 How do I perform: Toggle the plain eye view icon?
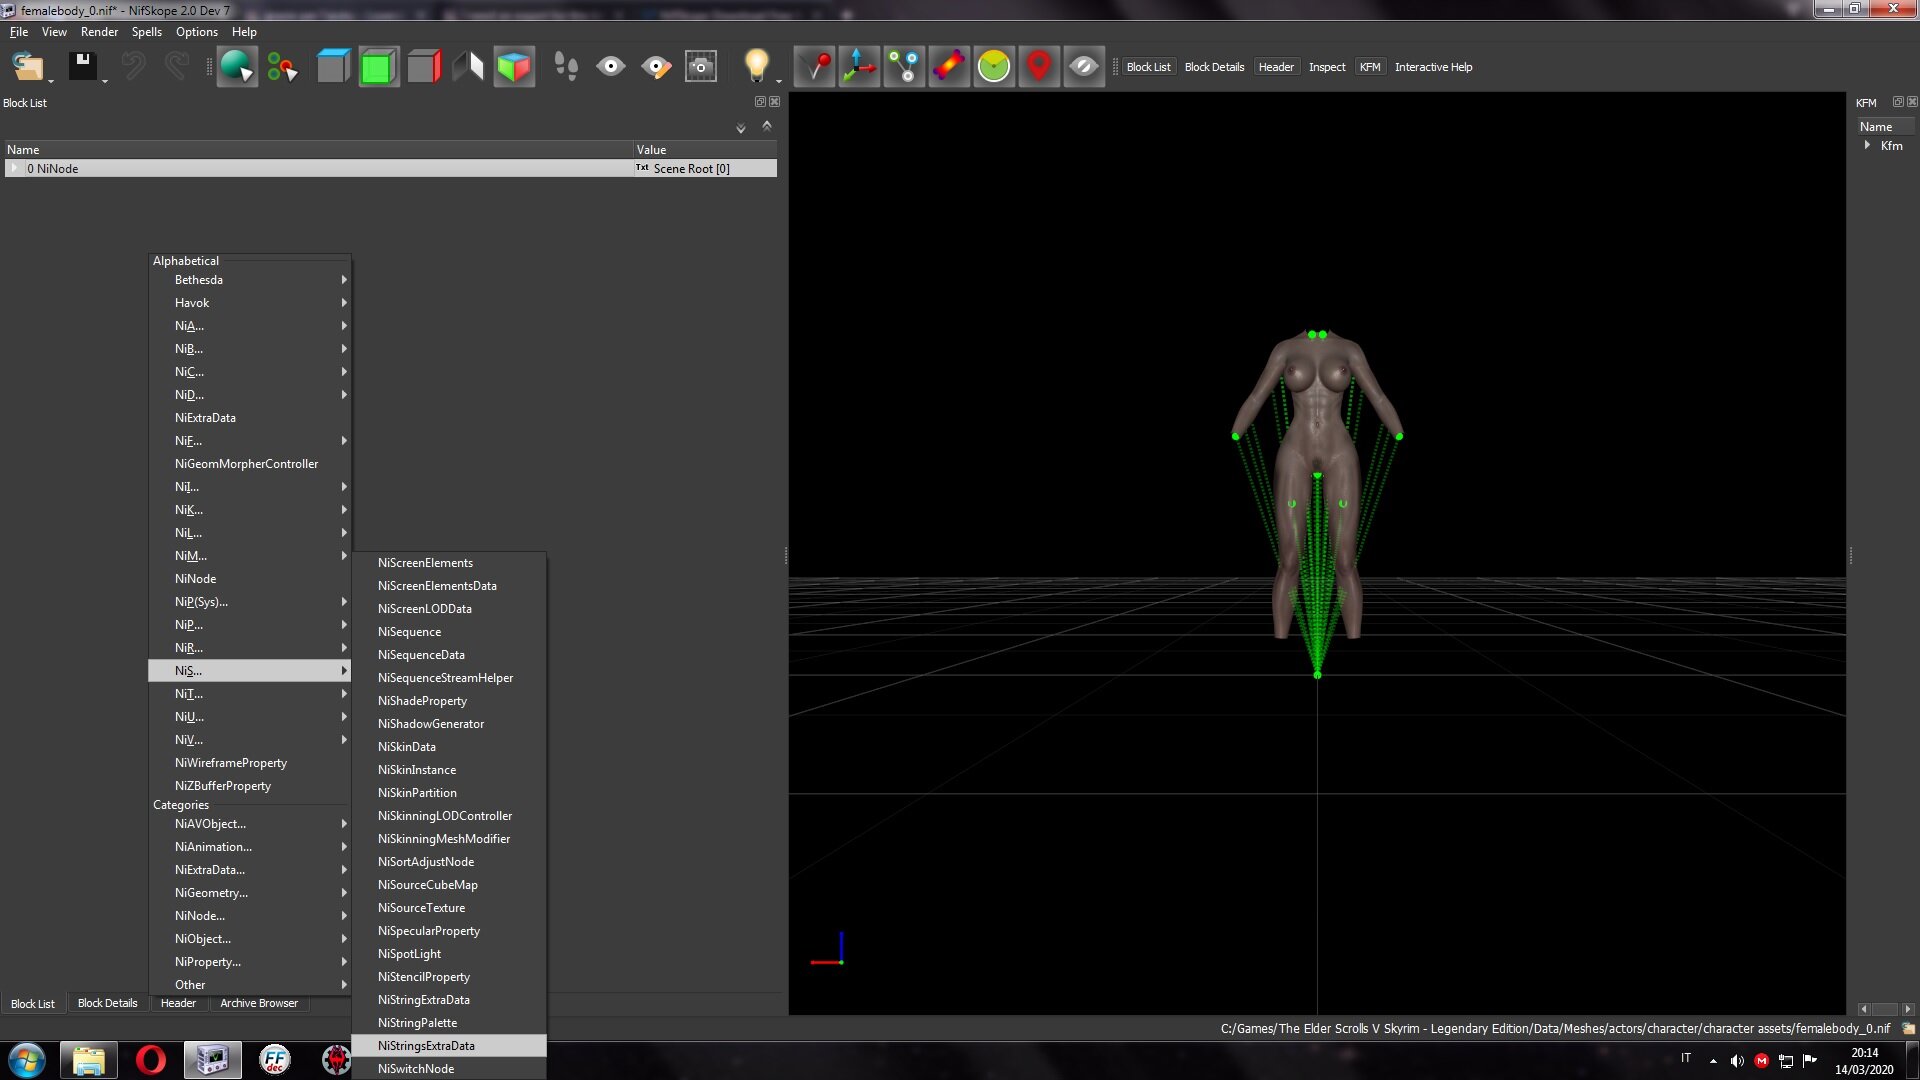point(611,67)
